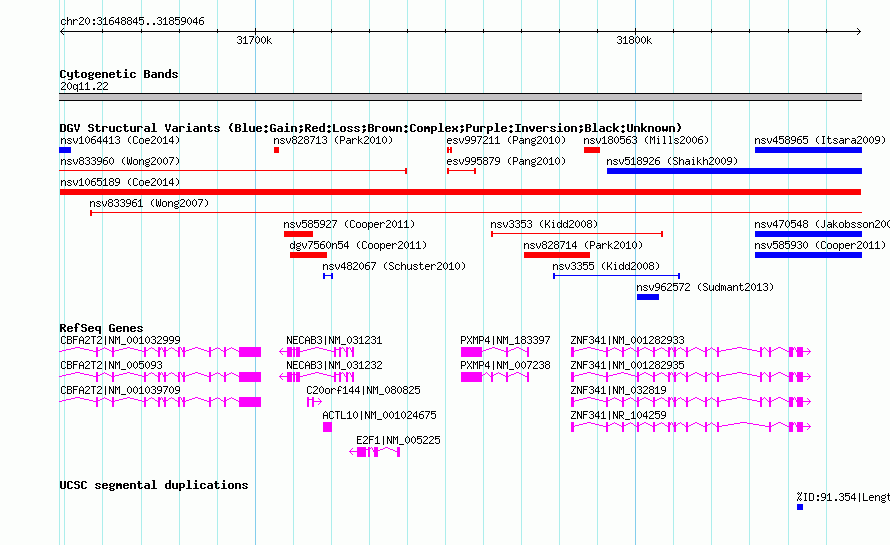
Task: Select dgv7560n54 (Cooper2011) red bar
Action: click(x=308, y=255)
